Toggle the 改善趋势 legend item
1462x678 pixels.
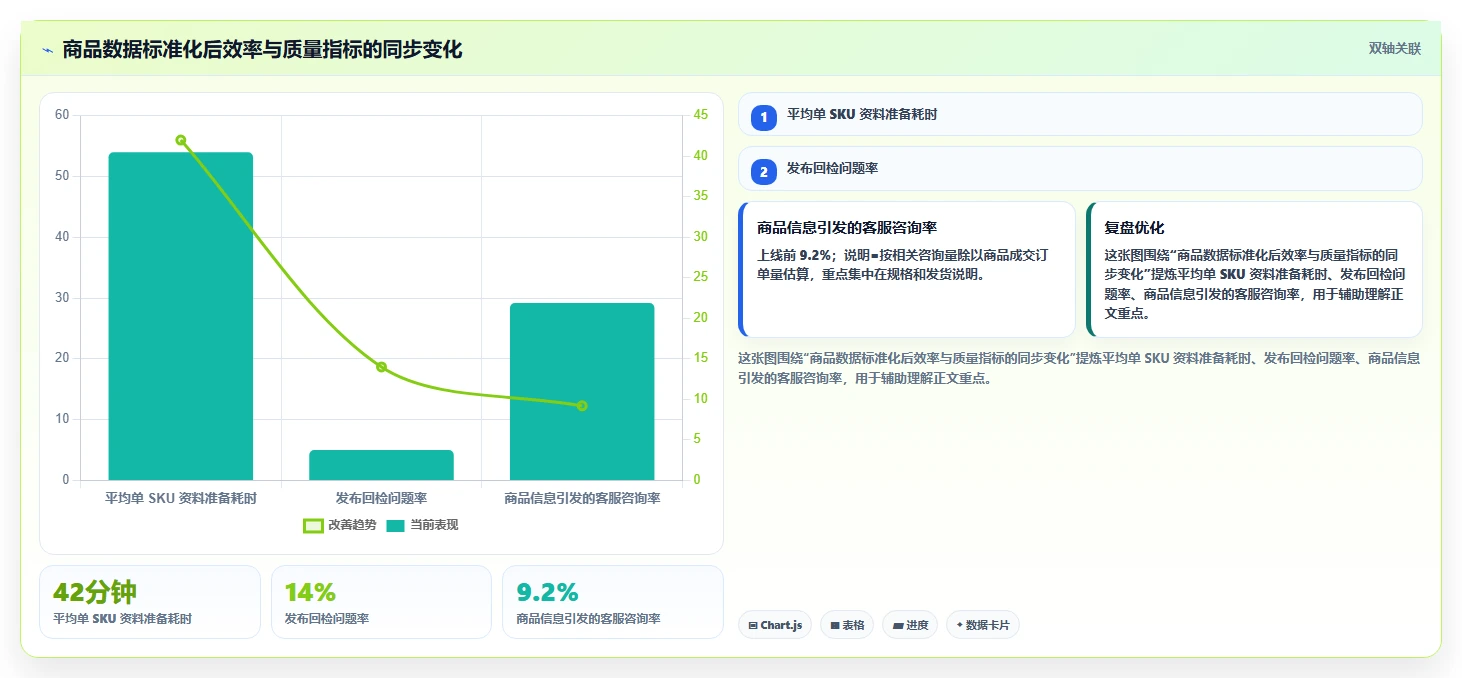pos(340,525)
